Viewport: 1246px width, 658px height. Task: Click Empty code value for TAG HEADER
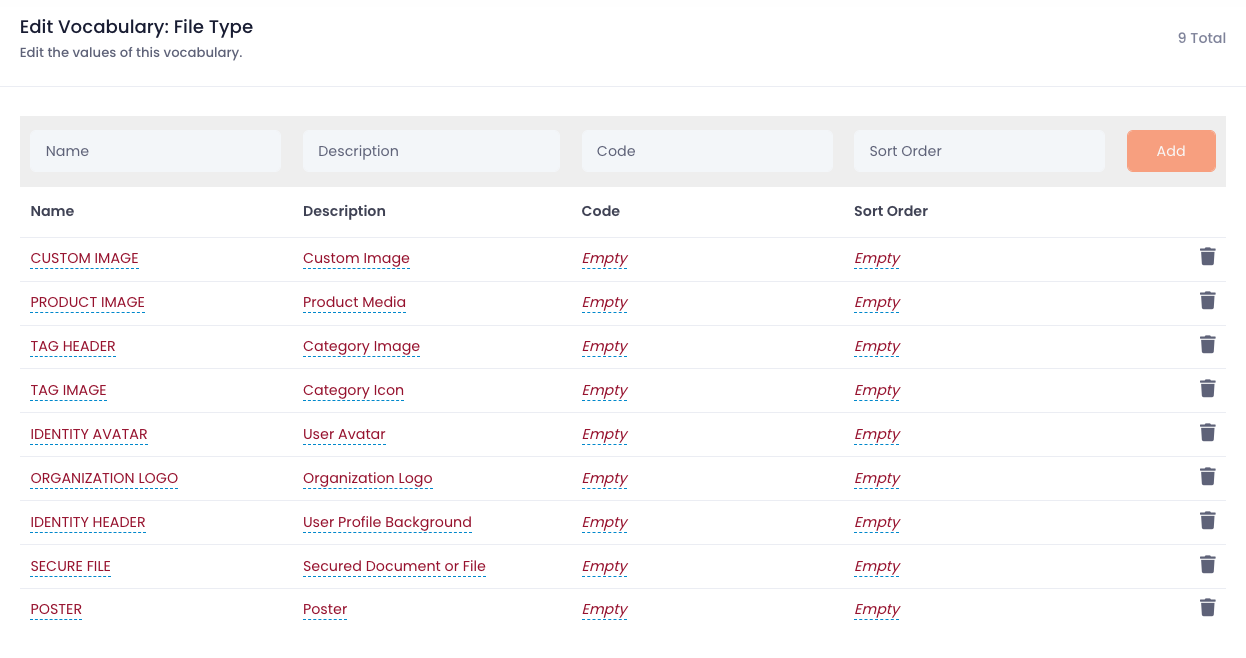pyautogui.click(x=604, y=346)
